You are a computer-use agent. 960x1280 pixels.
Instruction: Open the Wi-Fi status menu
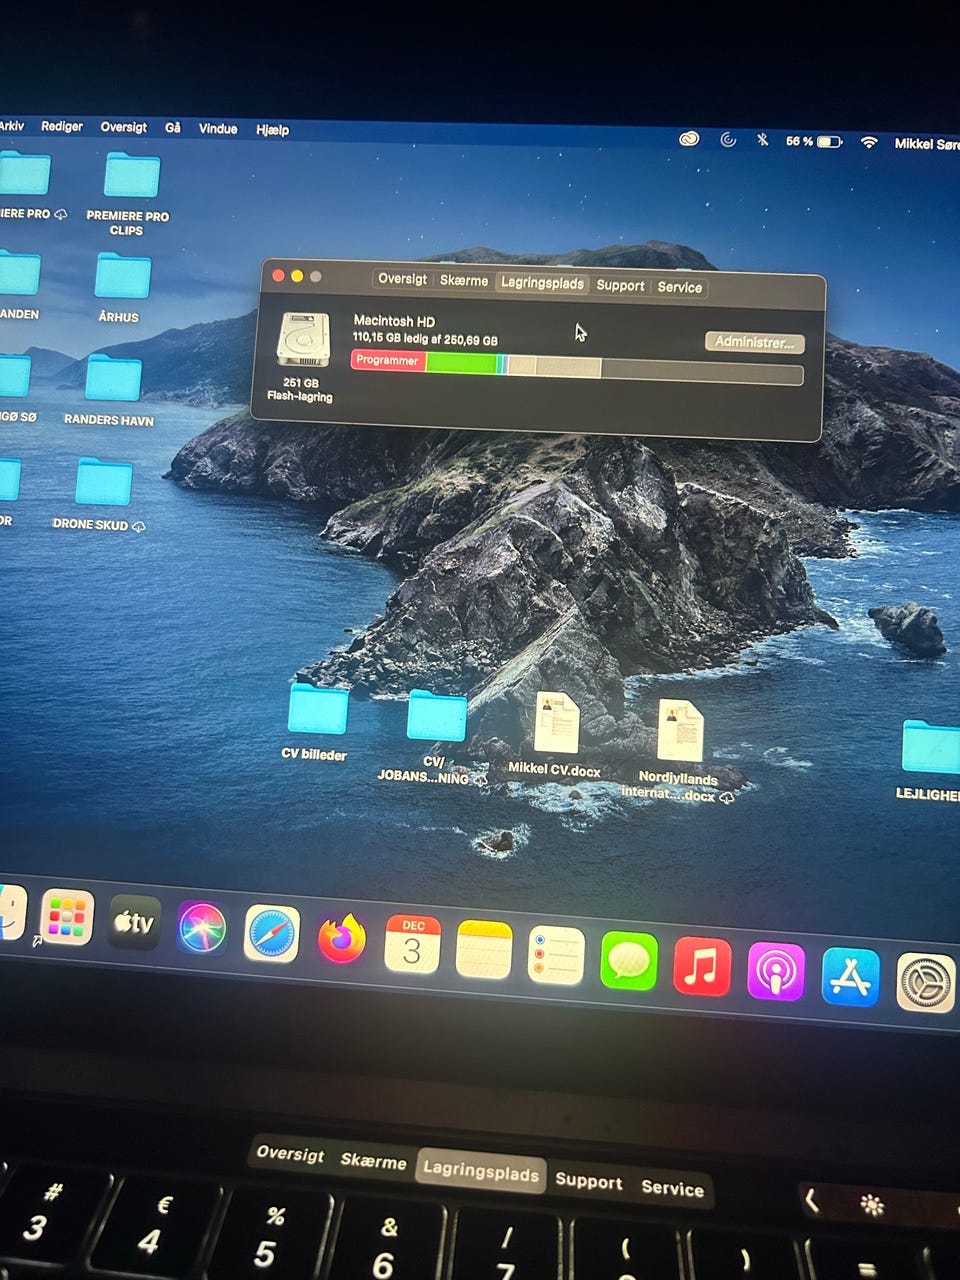[869, 143]
